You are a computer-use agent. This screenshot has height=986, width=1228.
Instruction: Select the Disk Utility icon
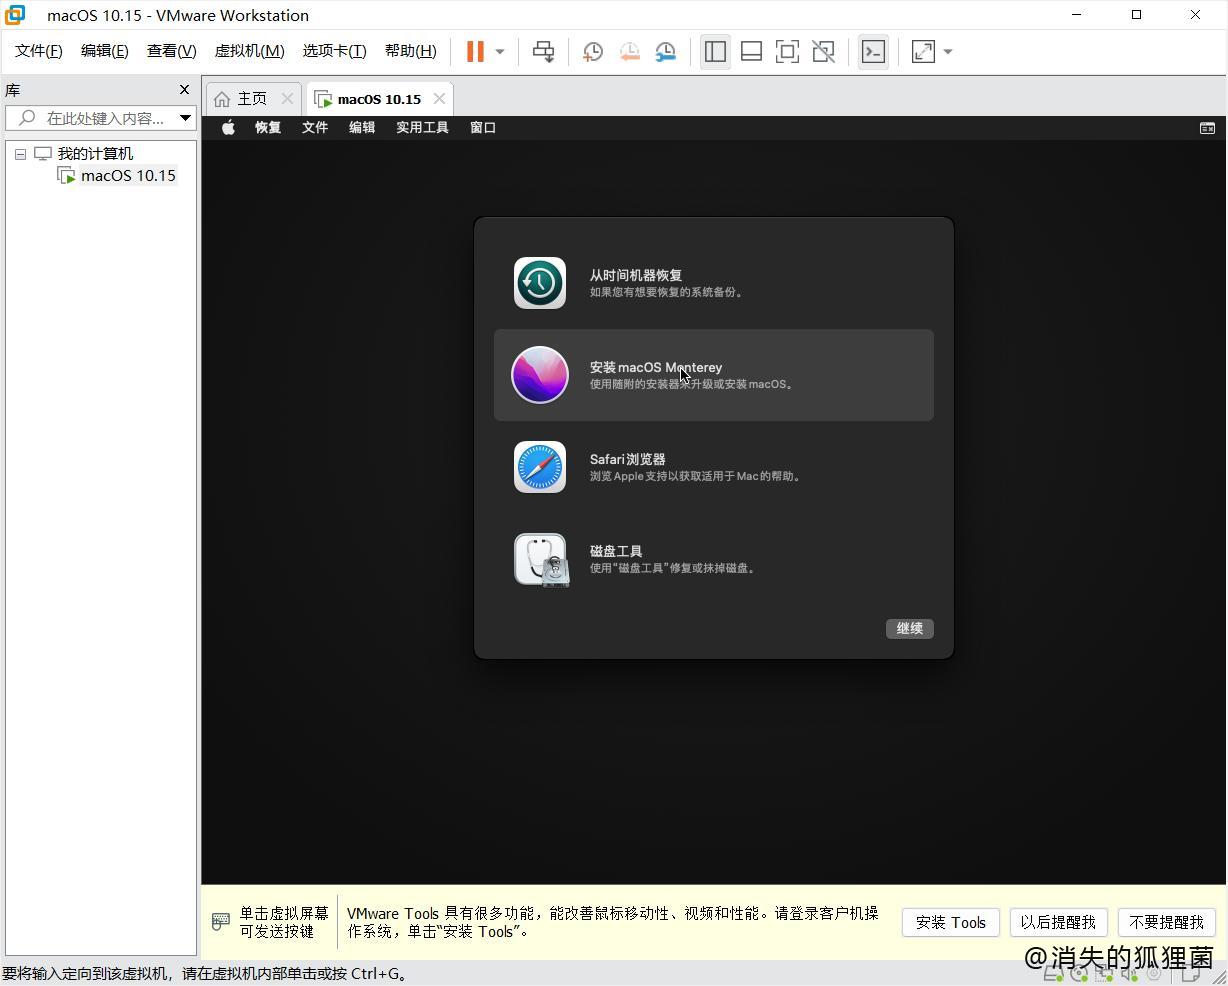pos(541,560)
